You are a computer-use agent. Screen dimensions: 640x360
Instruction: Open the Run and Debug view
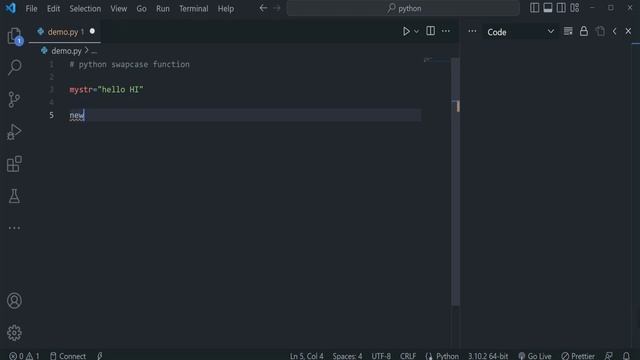(x=14, y=132)
